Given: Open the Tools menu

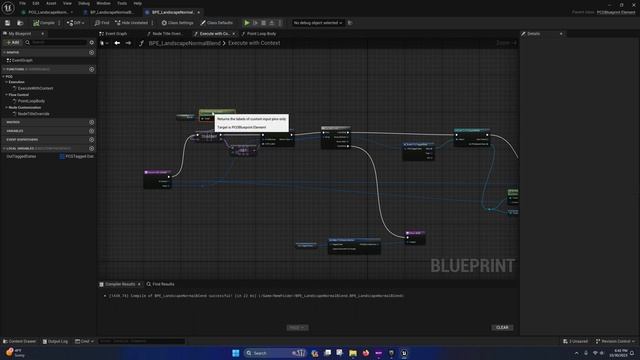Looking at the screenshot, I should (122, 3).
